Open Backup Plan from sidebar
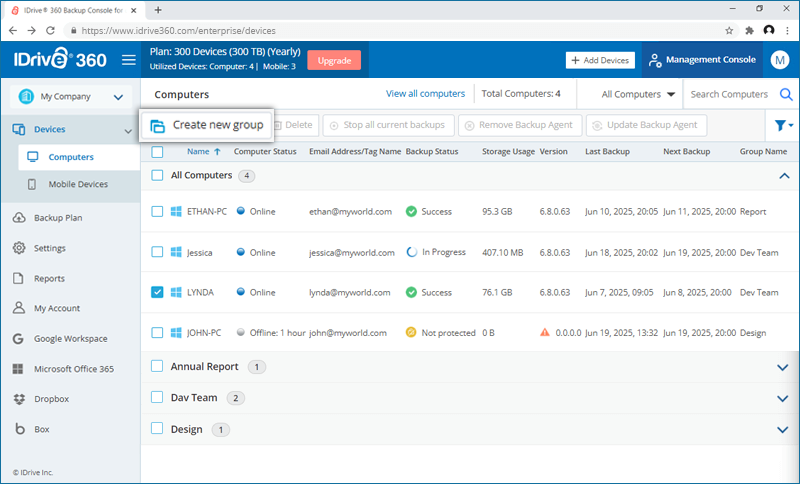 (58, 218)
